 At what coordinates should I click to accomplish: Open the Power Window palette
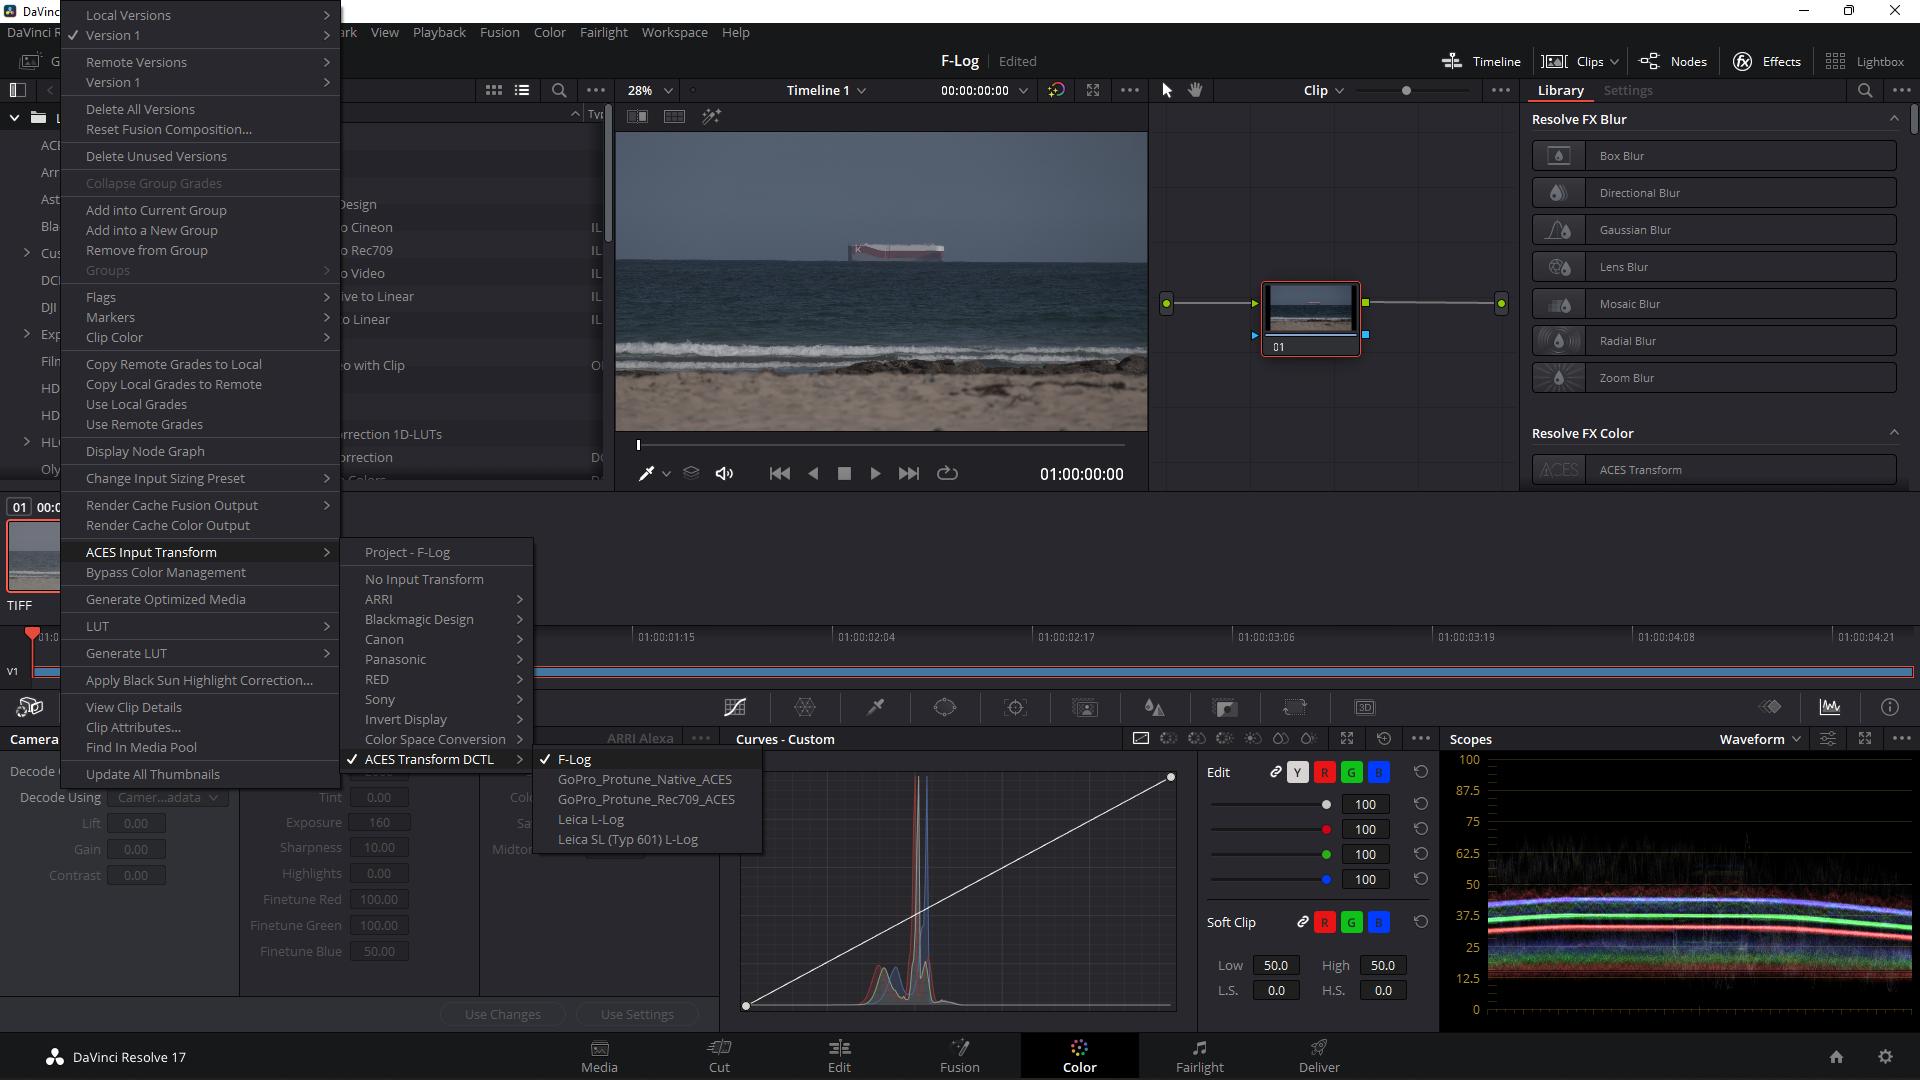tap(945, 707)
